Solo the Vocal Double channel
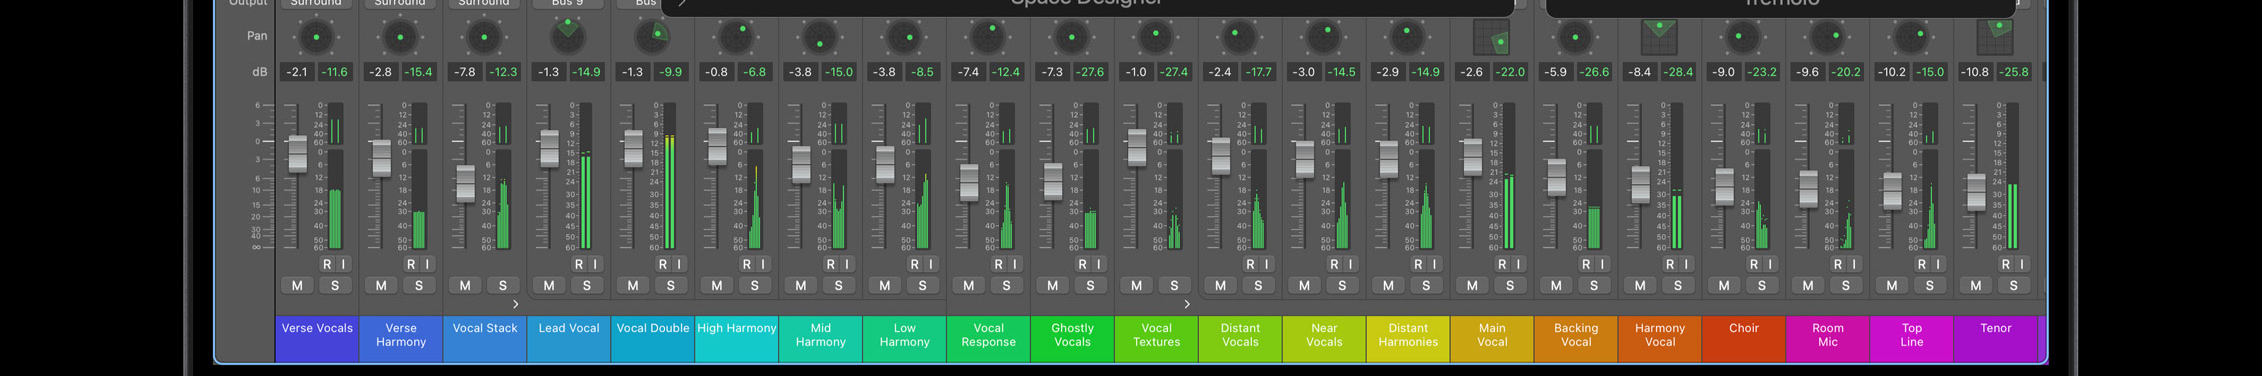2262x376 pixels. (x=670, y=286)
